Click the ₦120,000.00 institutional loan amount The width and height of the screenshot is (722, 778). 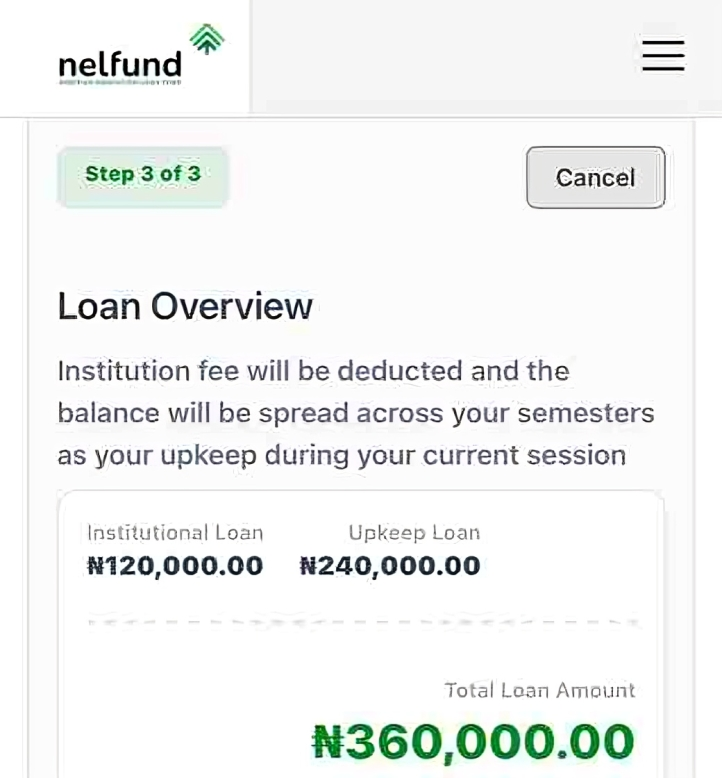point(175,566)
